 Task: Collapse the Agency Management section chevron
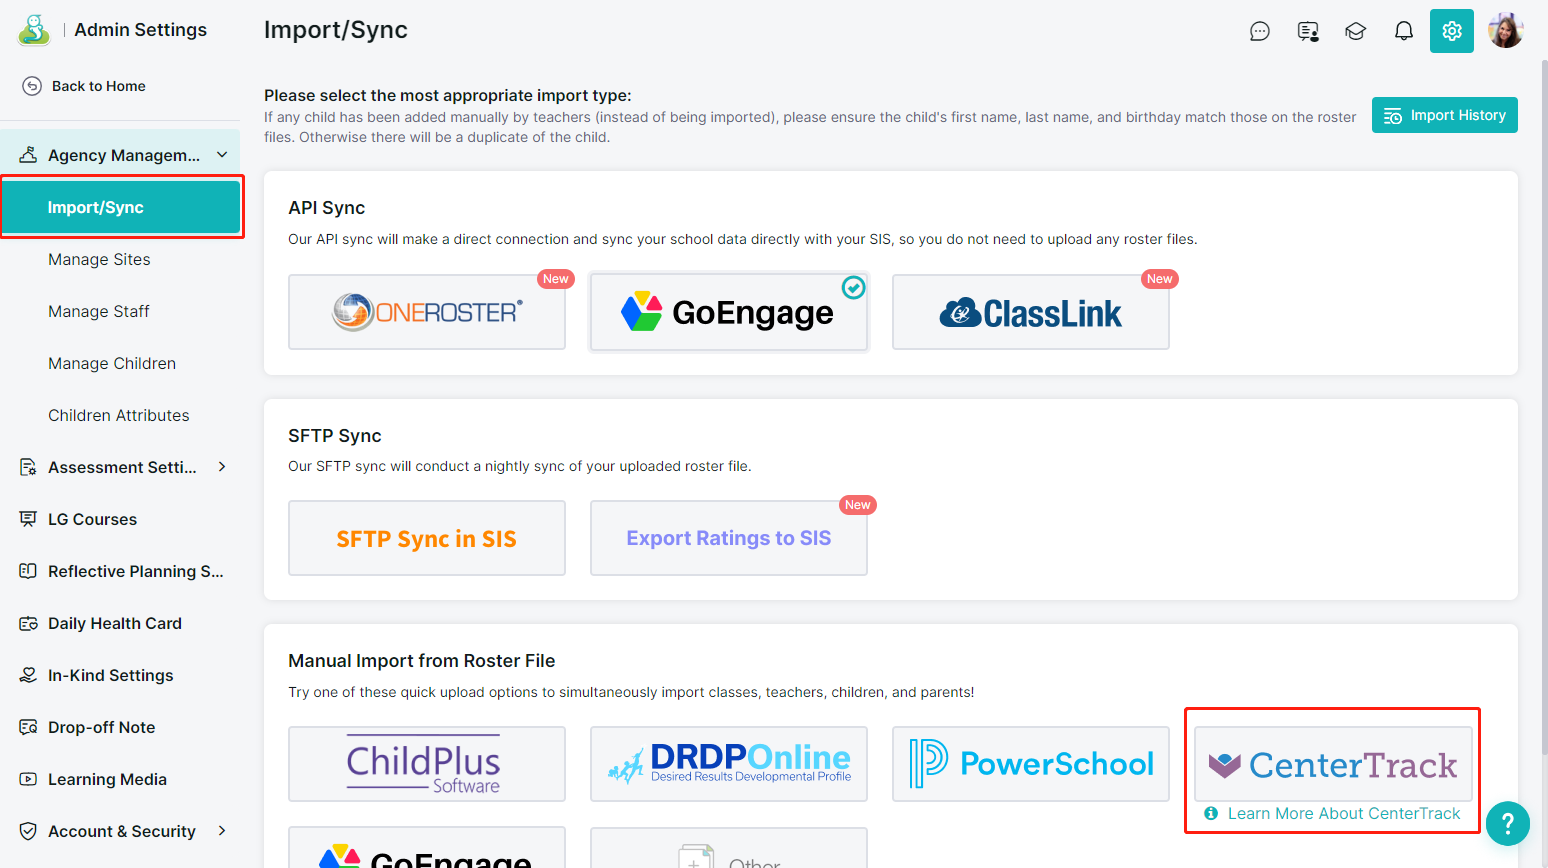point(222,155)
